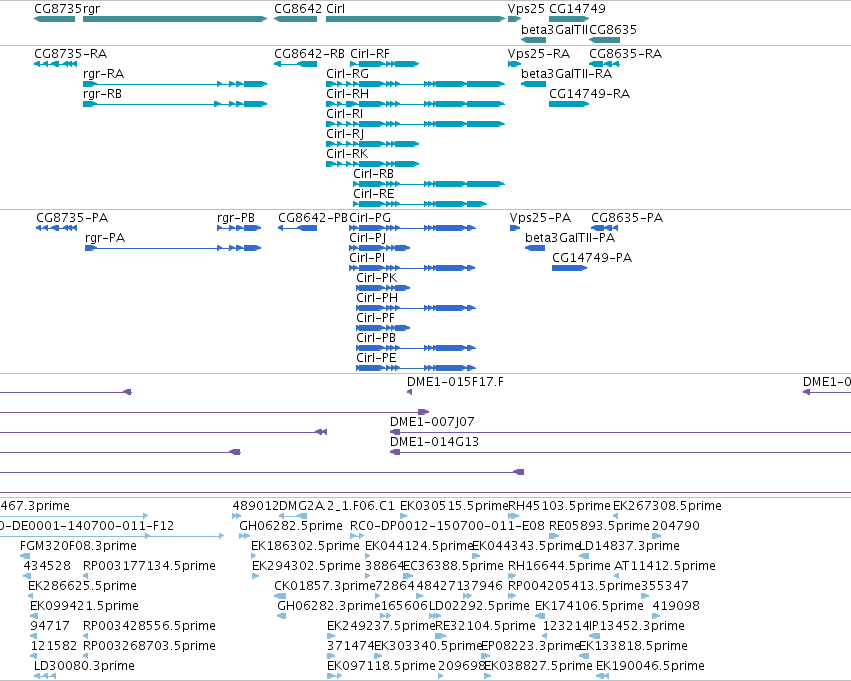The width and height of the screenshot is (851, 681).
Task: Click the DME1-007J07 feature label
Action: click(432, 422)
